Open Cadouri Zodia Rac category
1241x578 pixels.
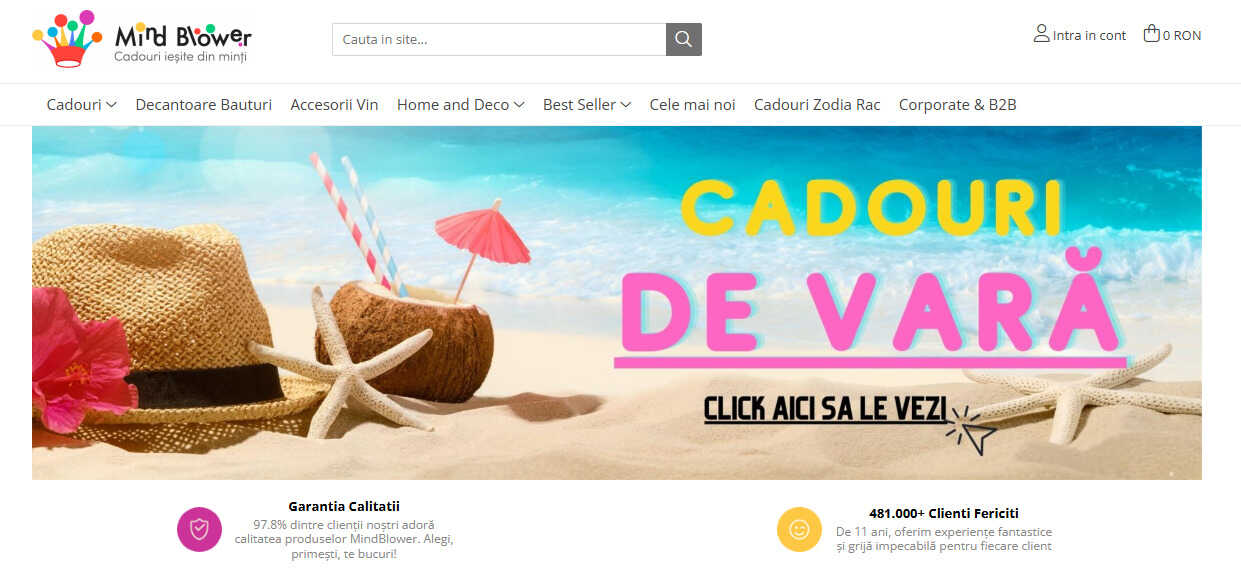click(x=817, y=105)
